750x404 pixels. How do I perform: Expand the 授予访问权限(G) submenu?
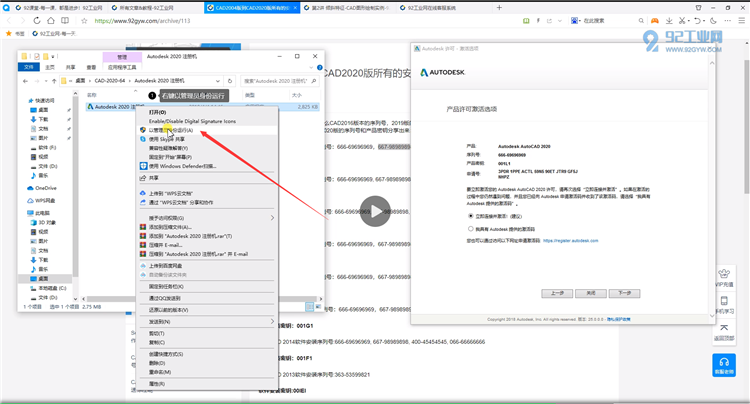tap(207, 218)
